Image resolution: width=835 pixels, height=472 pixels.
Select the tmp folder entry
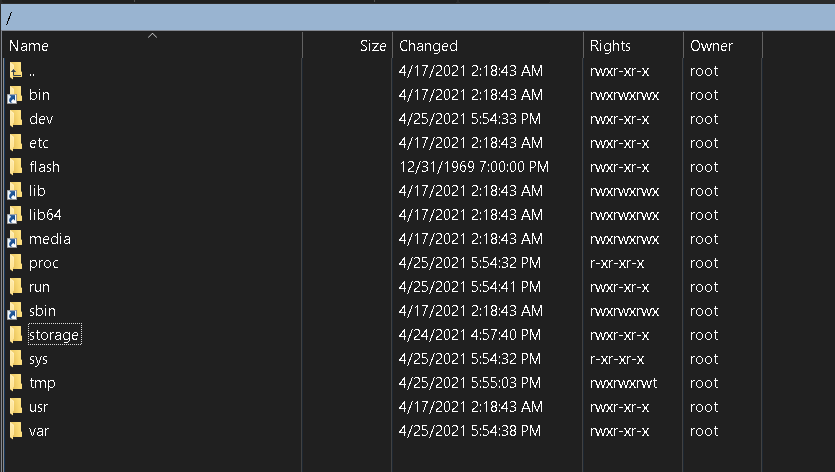(42, 383)
